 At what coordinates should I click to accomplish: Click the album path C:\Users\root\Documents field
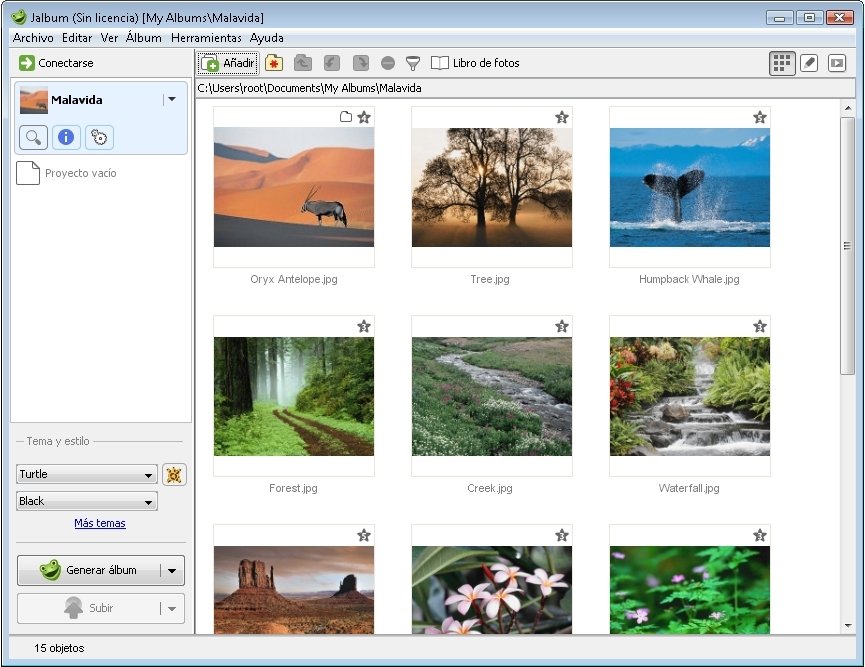[525, 88]
